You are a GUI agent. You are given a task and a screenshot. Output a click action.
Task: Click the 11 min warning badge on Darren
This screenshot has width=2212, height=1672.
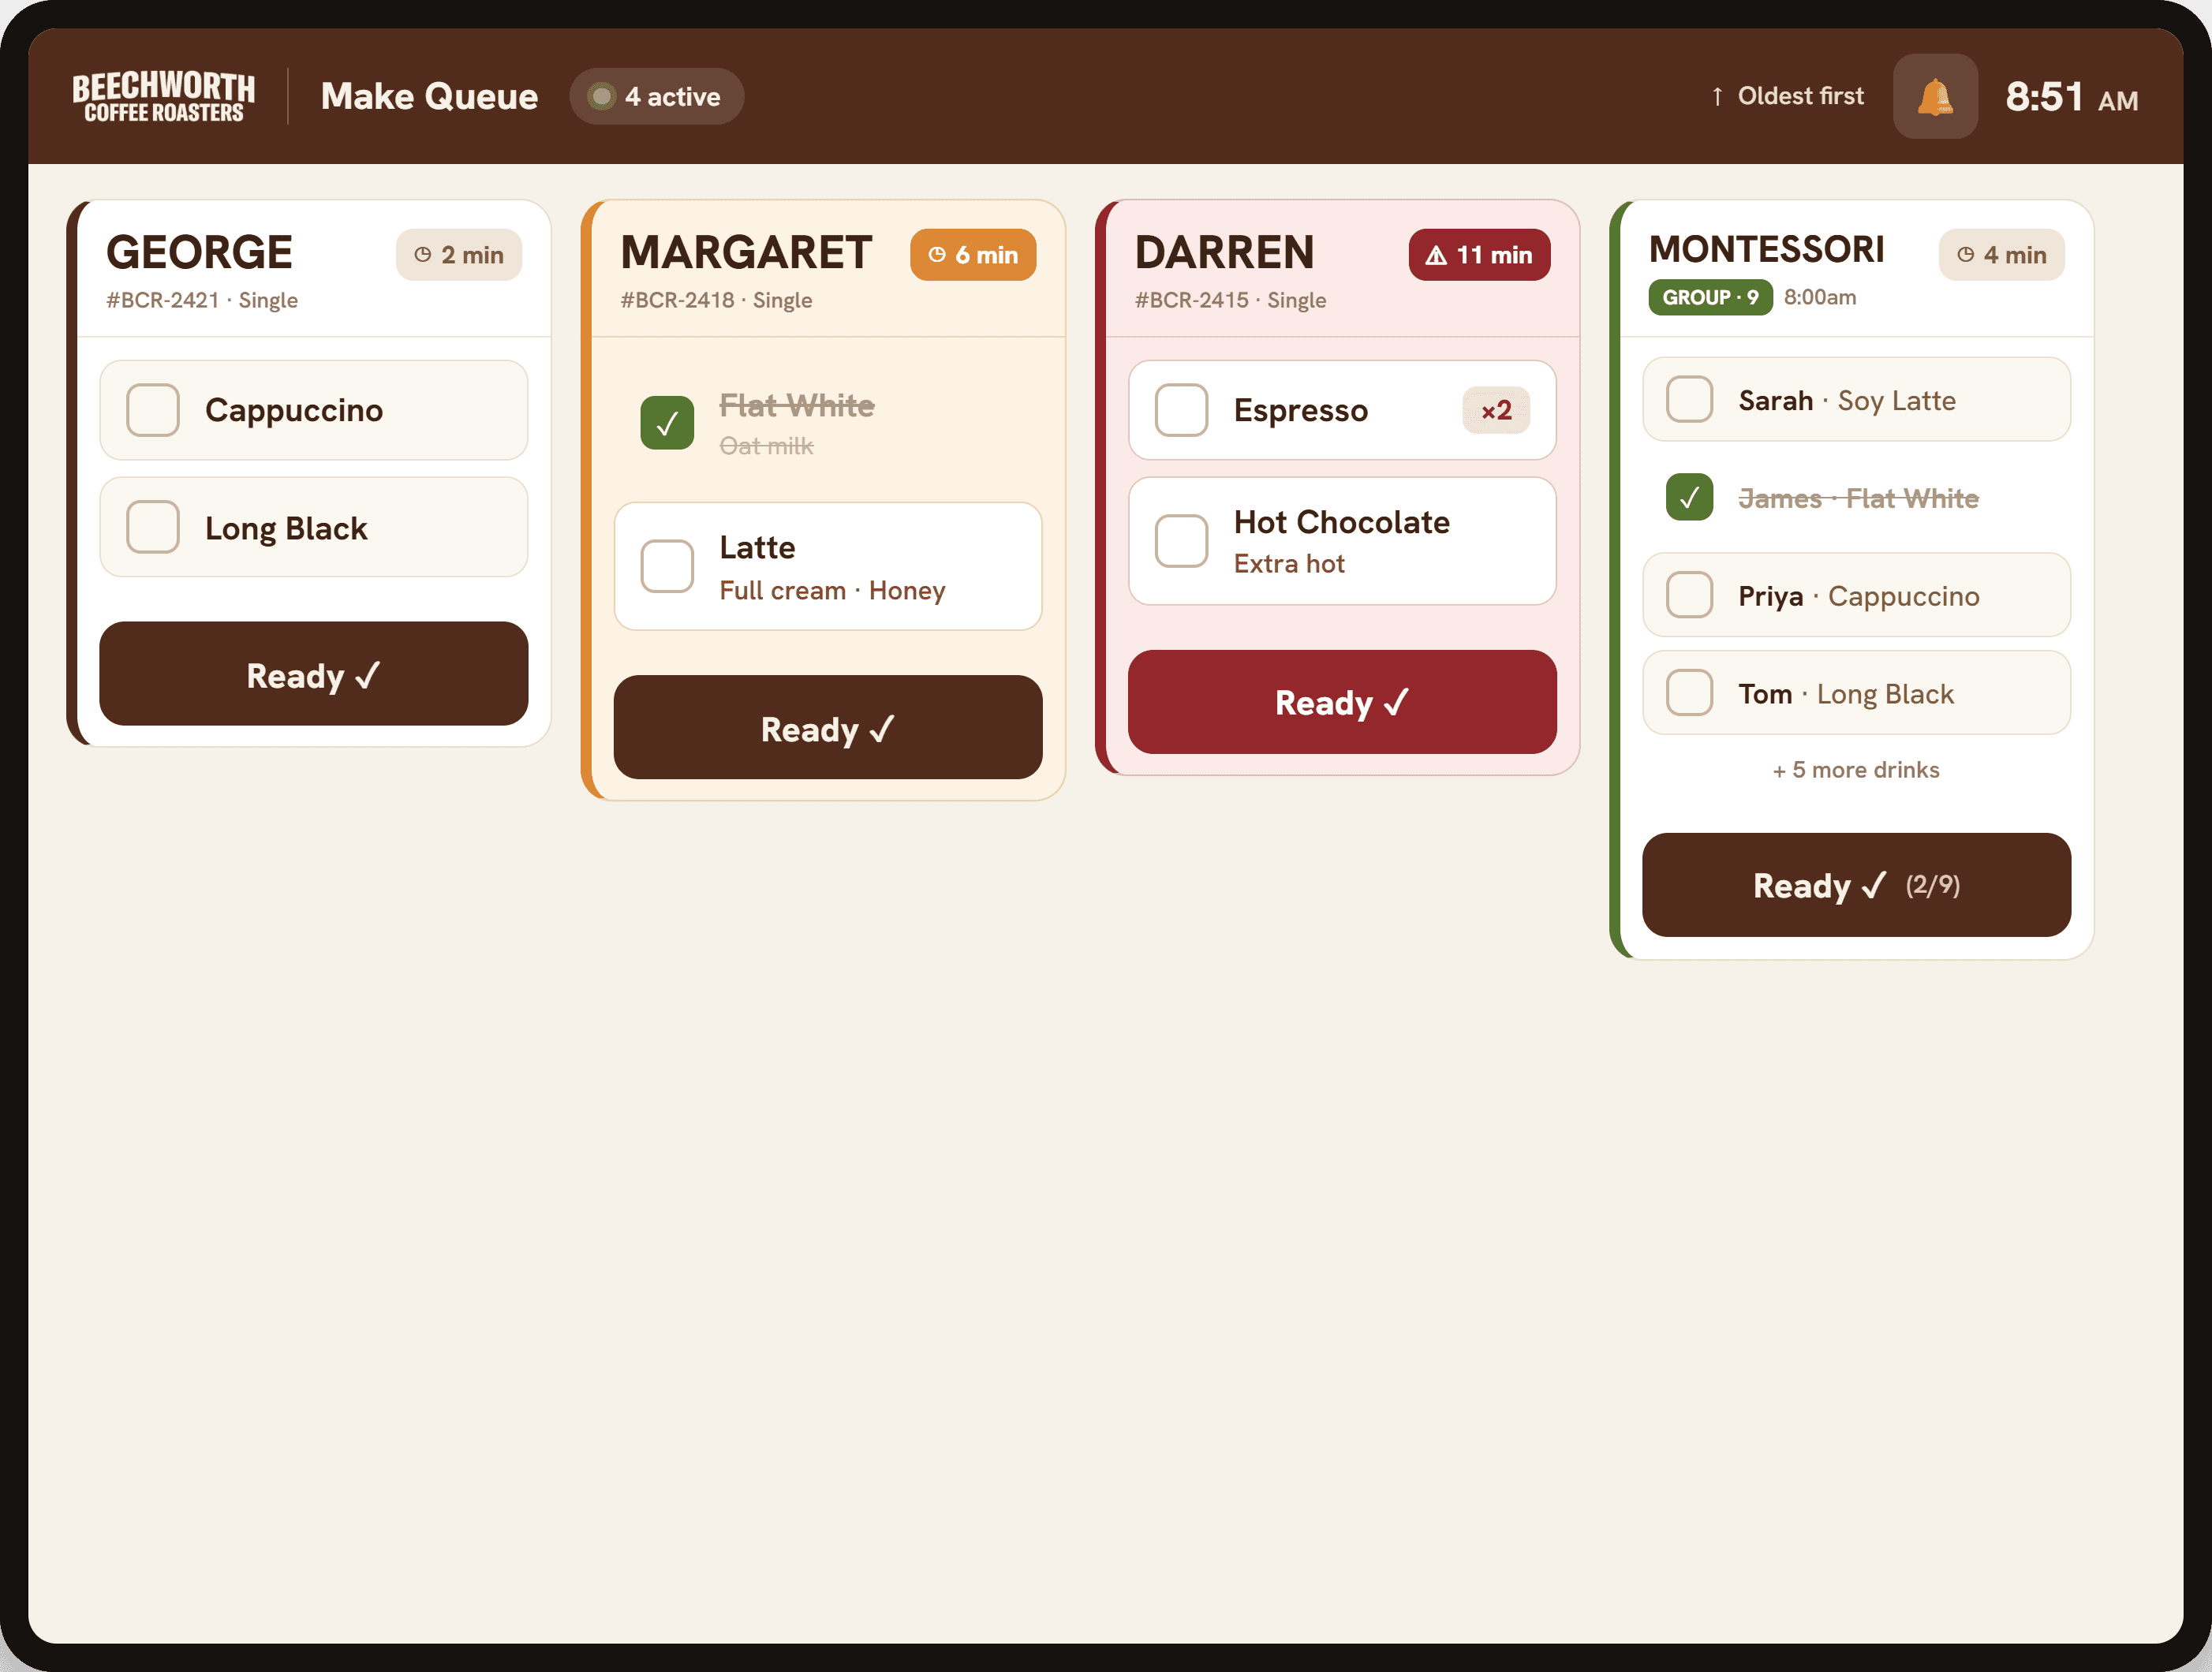[x=1479, y=255]
